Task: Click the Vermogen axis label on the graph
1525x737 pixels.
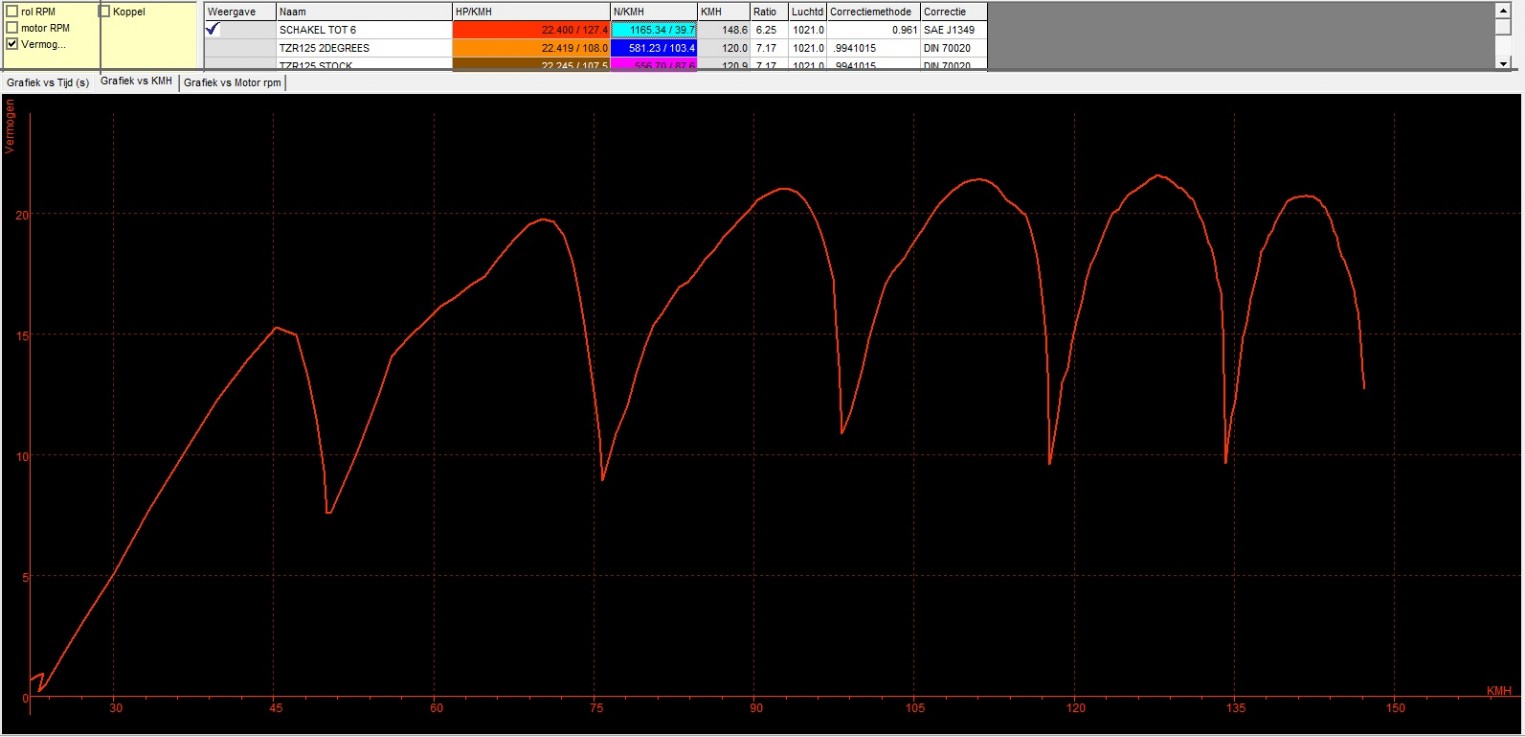Action: (x=10, y=128)
